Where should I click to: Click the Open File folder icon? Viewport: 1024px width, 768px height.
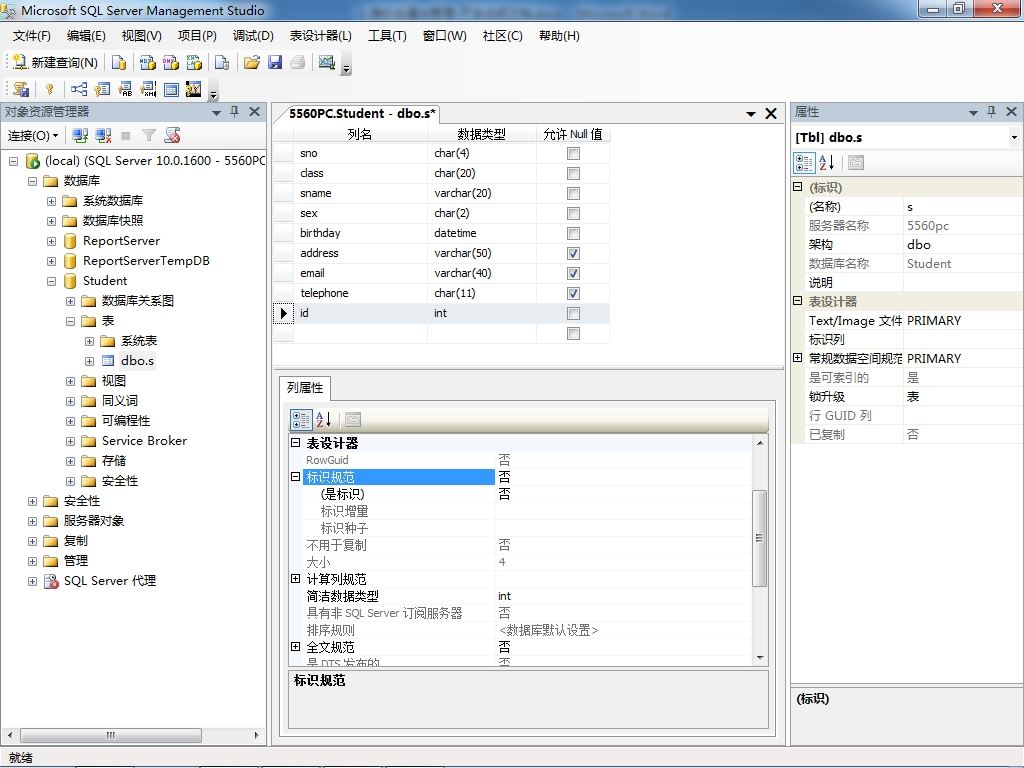click(251, 62)
